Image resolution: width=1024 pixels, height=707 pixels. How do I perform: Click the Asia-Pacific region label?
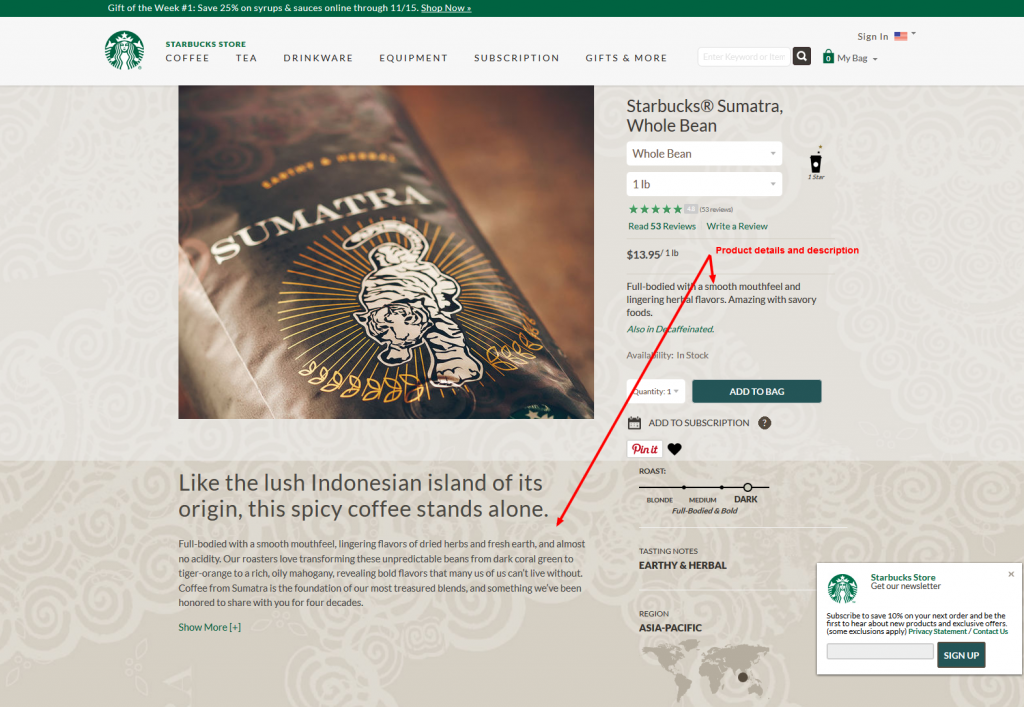tap(670, 627)
